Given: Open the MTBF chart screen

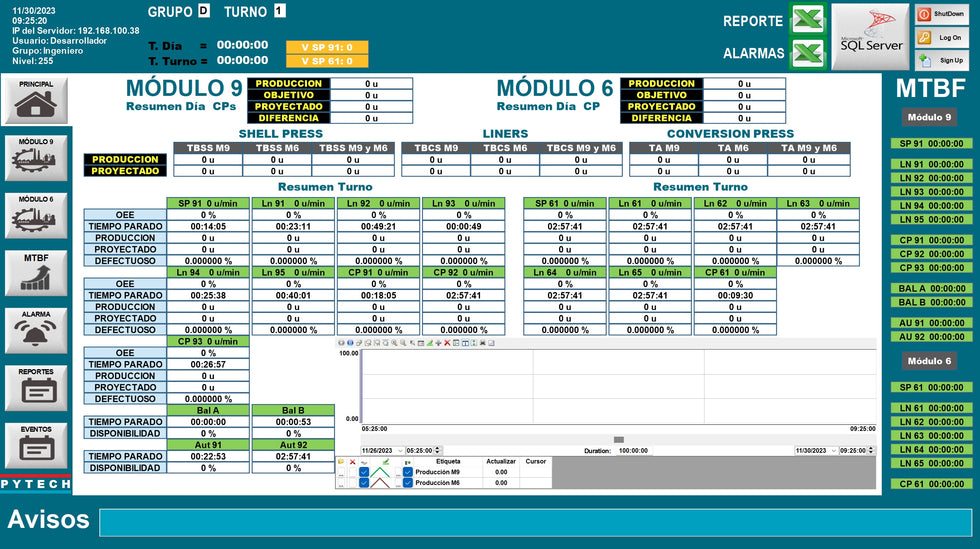Looking at the screenshot, I should click(36, 272).
